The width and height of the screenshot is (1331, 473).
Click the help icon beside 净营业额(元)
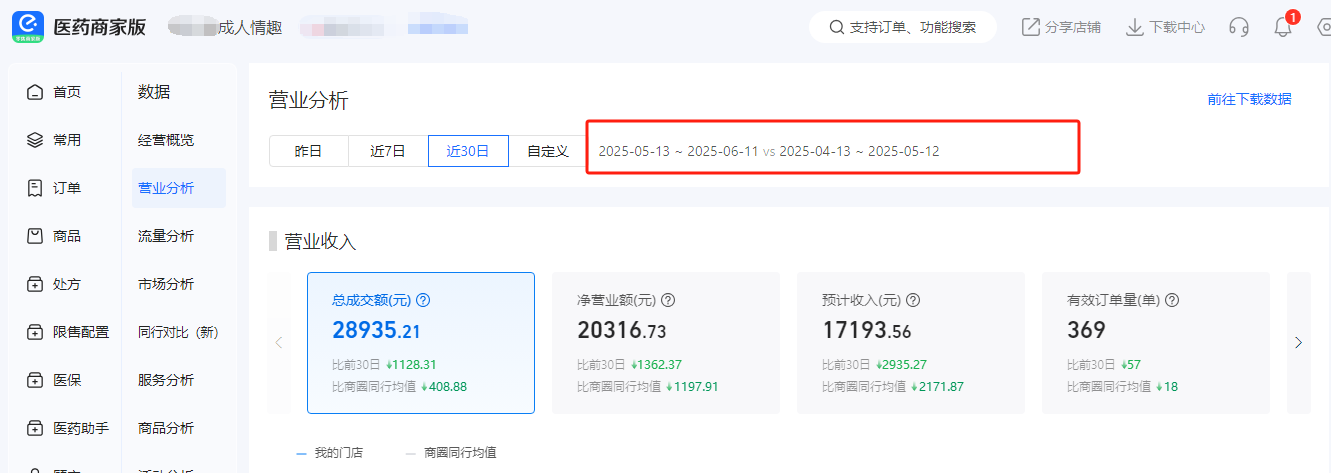669,300
